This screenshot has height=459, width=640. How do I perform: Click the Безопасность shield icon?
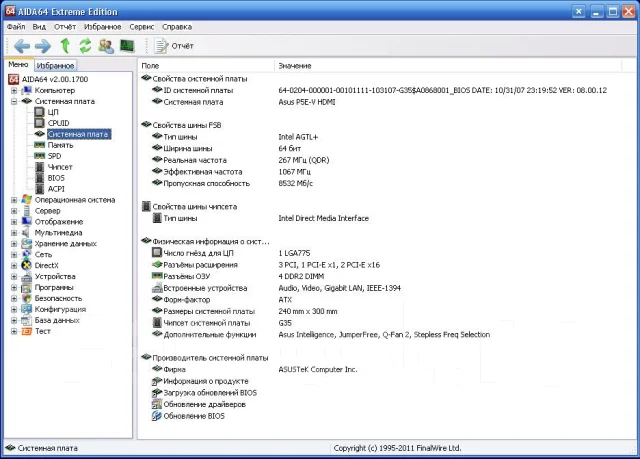[x=27, y=299]
